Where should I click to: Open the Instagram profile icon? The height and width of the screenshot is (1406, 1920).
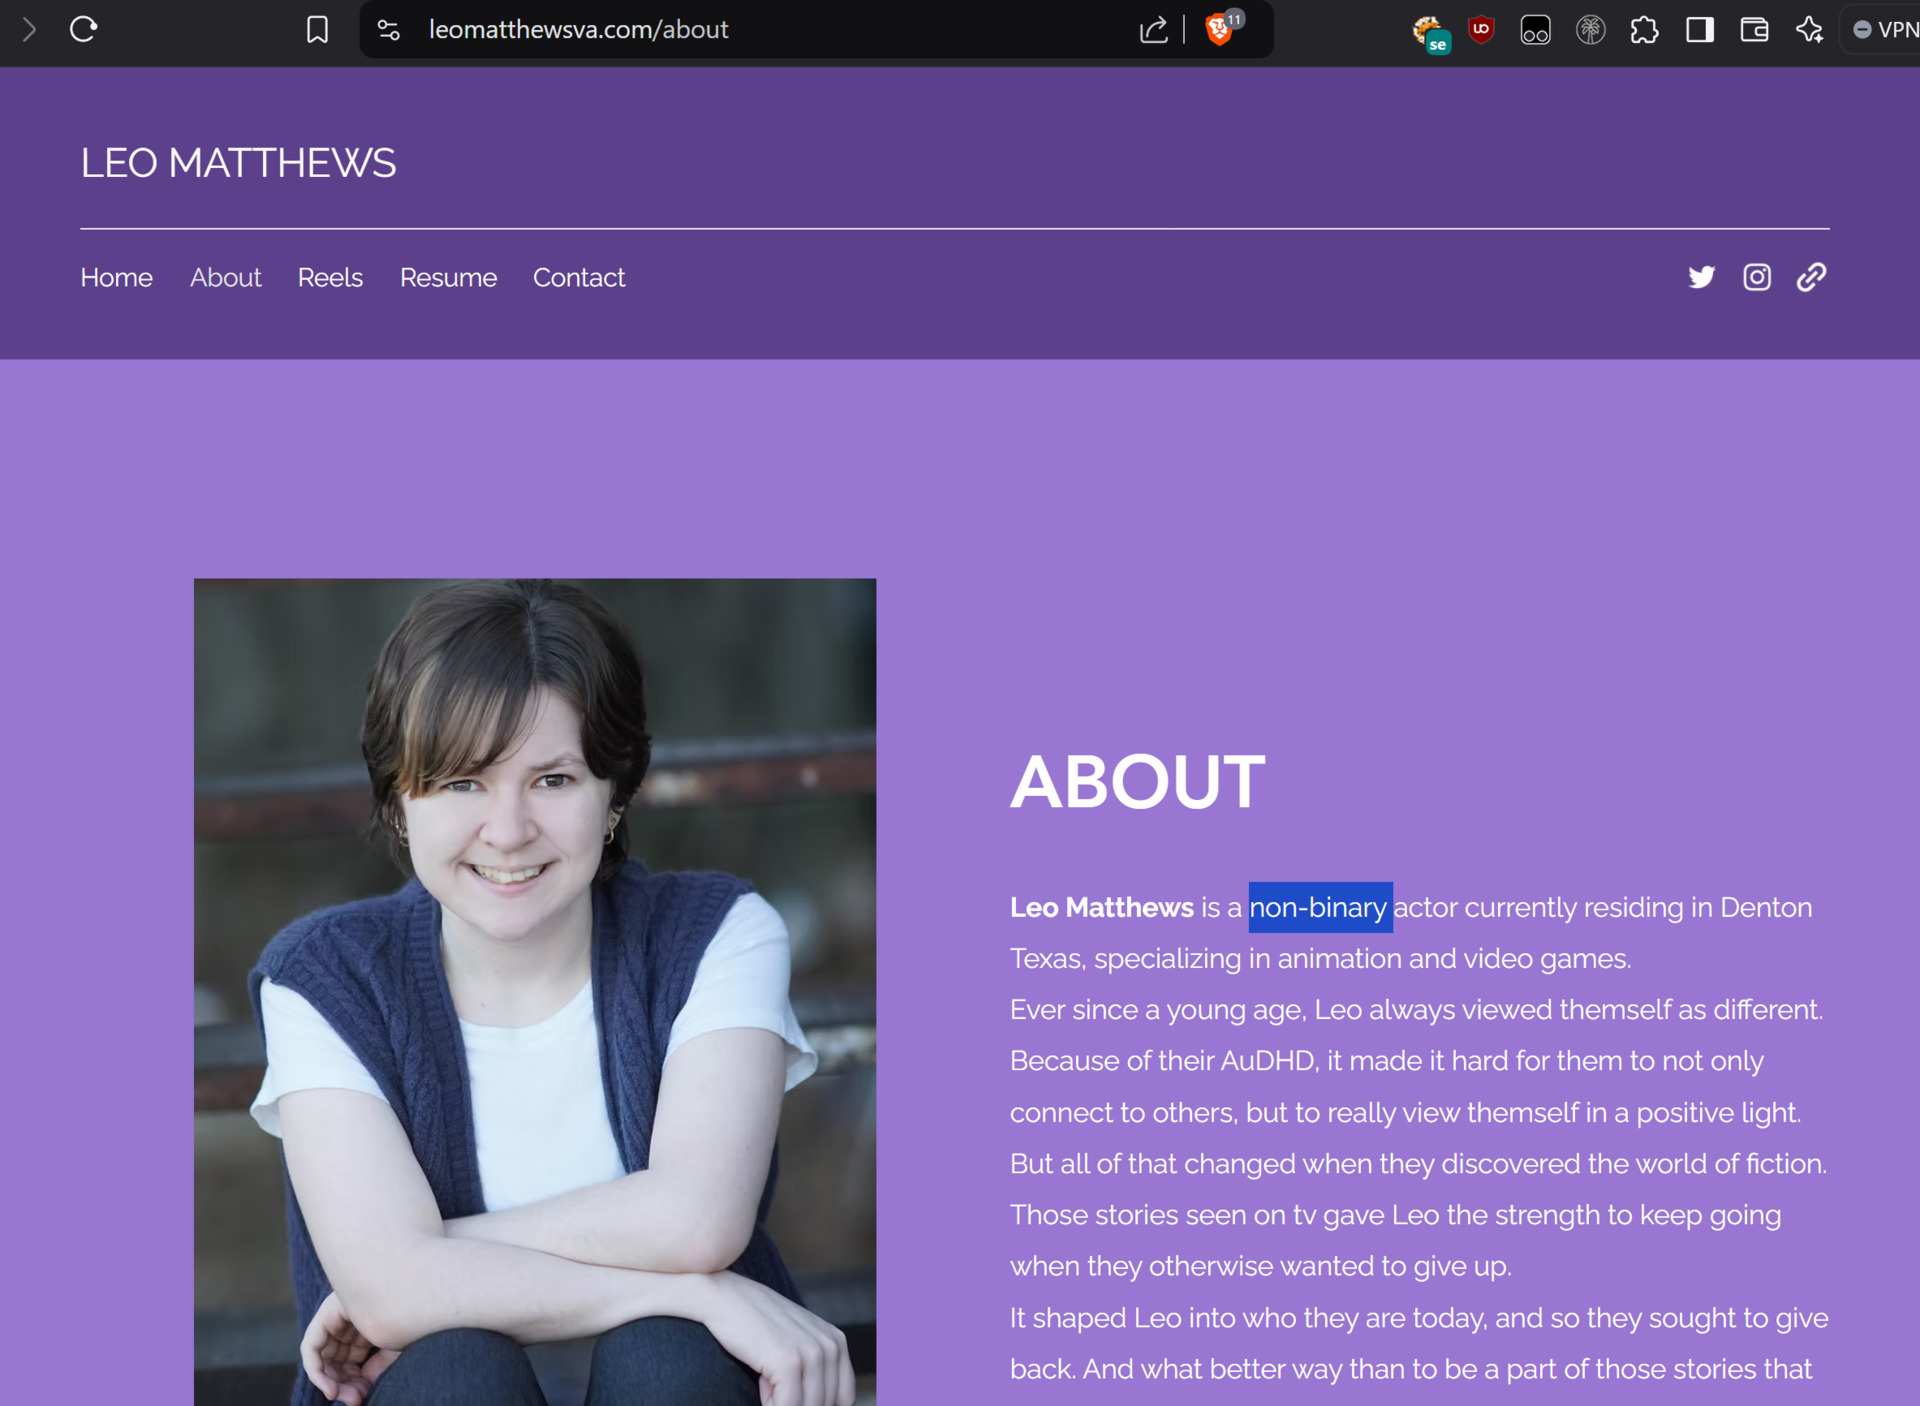1757,277
